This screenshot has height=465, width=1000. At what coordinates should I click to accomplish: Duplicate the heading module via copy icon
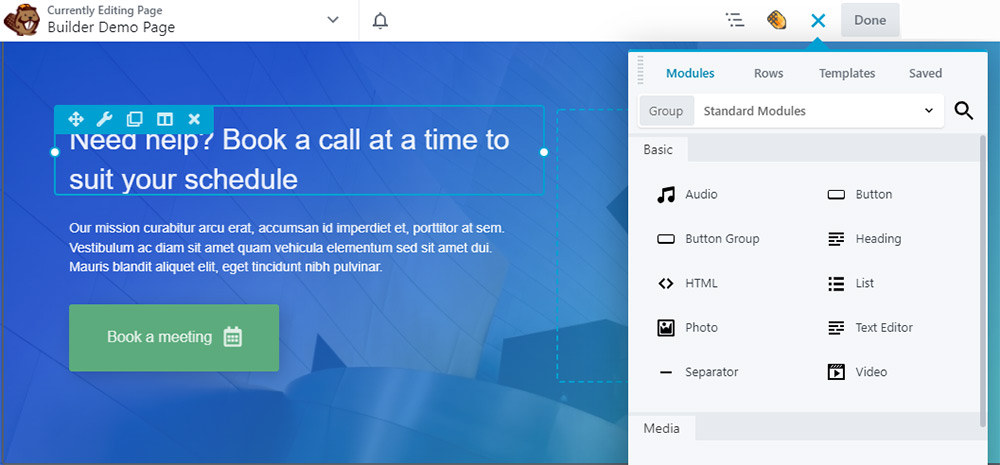tap(135, 119)
